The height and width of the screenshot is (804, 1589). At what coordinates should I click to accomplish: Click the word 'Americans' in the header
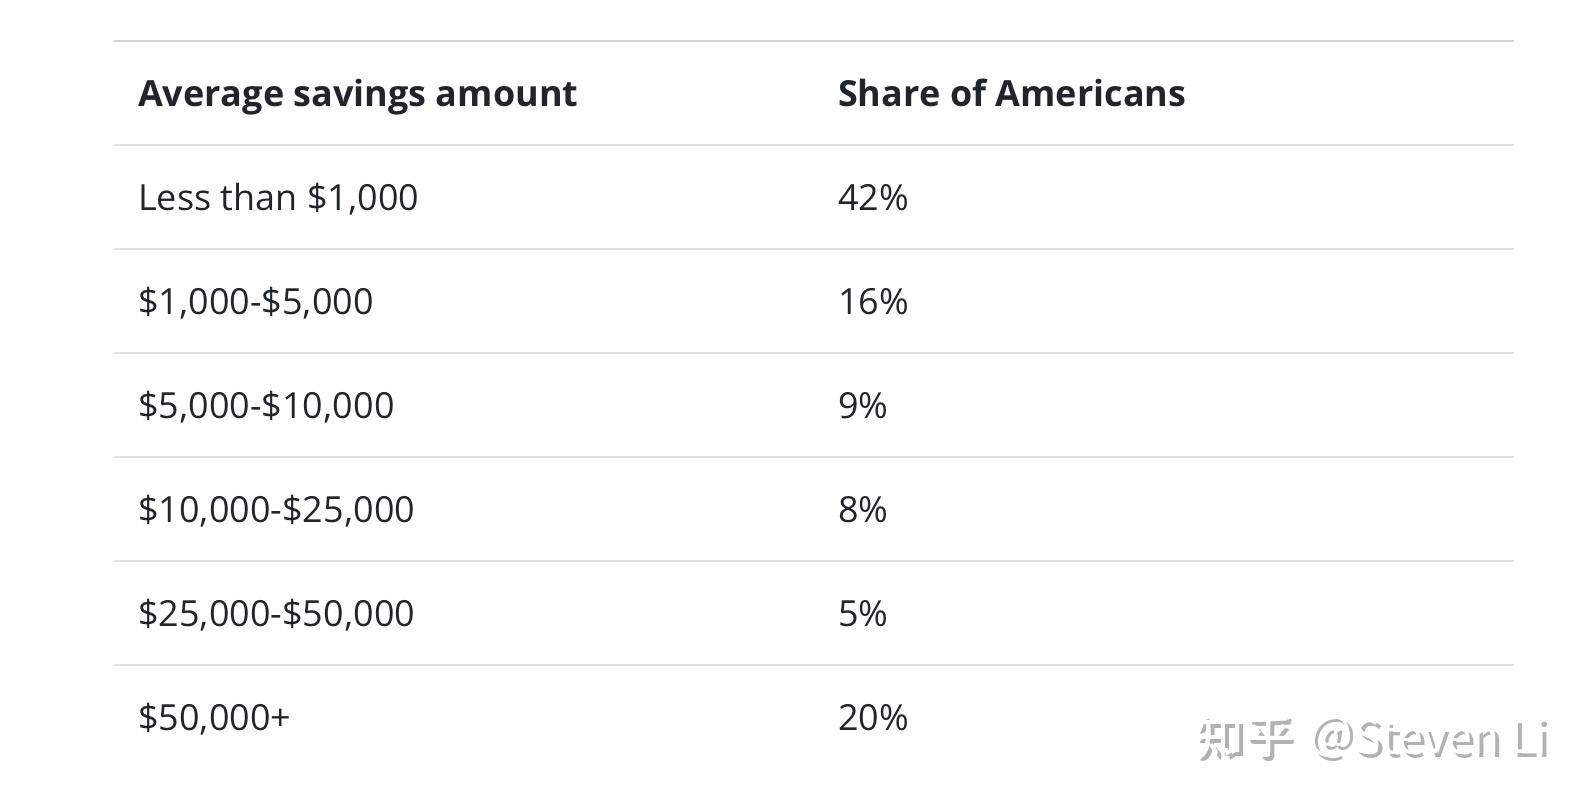pyautogui.click(x=1090, y=94)
